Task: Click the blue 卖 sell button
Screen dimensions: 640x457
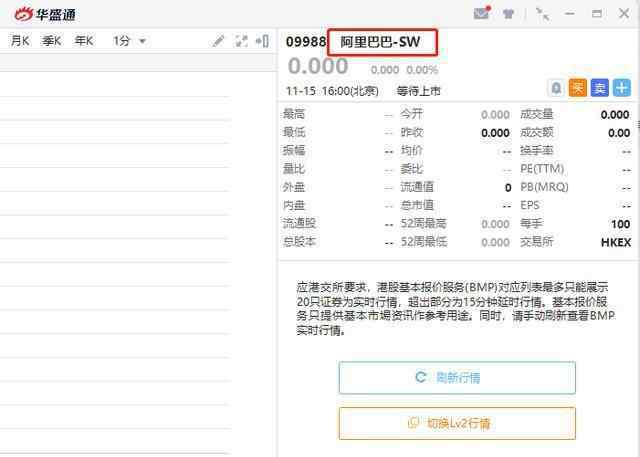Action: (x=600, y=88)
